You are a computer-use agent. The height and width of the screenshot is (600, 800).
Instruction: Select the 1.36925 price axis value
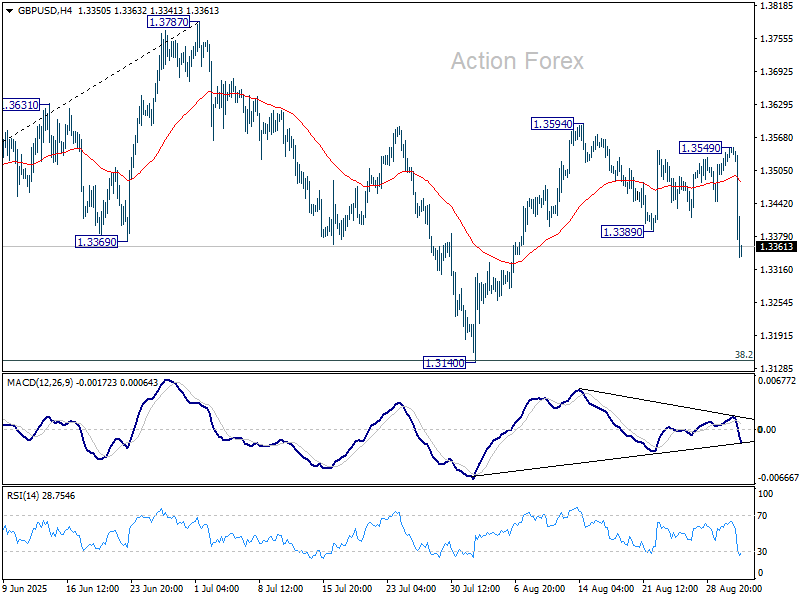click(x=777, y=71)
